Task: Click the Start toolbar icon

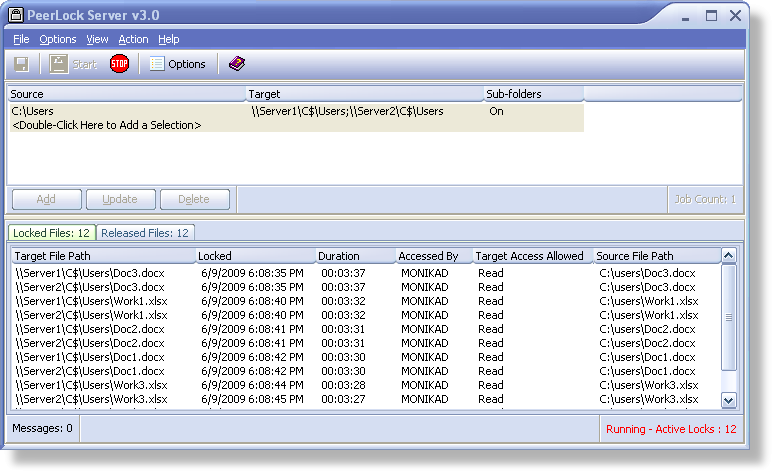Action: pyautogui.click(x=73, y=64)
